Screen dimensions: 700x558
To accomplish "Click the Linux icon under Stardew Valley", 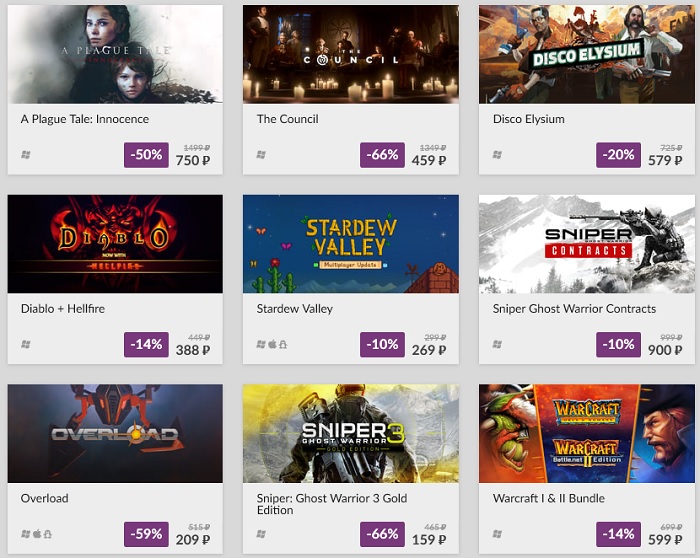I will click(x=283, y=344).
